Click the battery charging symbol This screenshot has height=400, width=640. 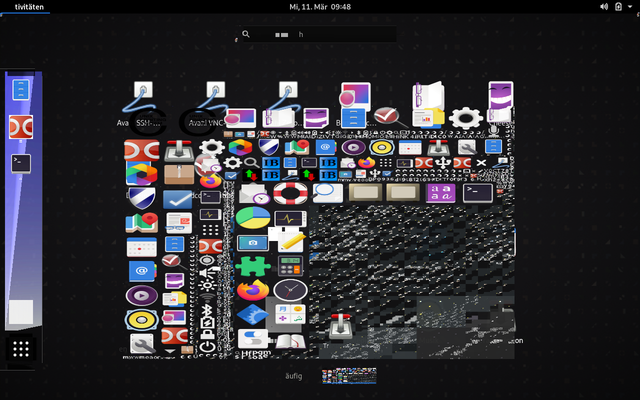pos(207,322)
